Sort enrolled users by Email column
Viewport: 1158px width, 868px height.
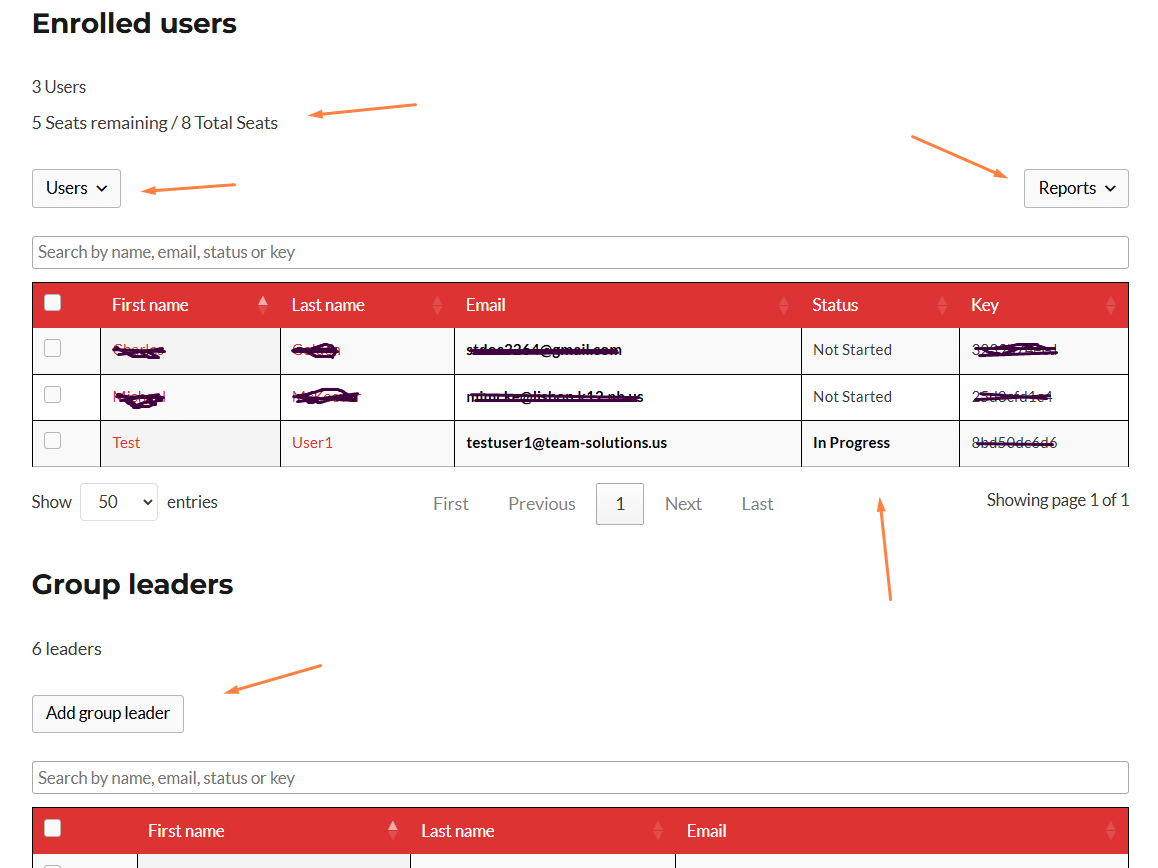(486, 305)
